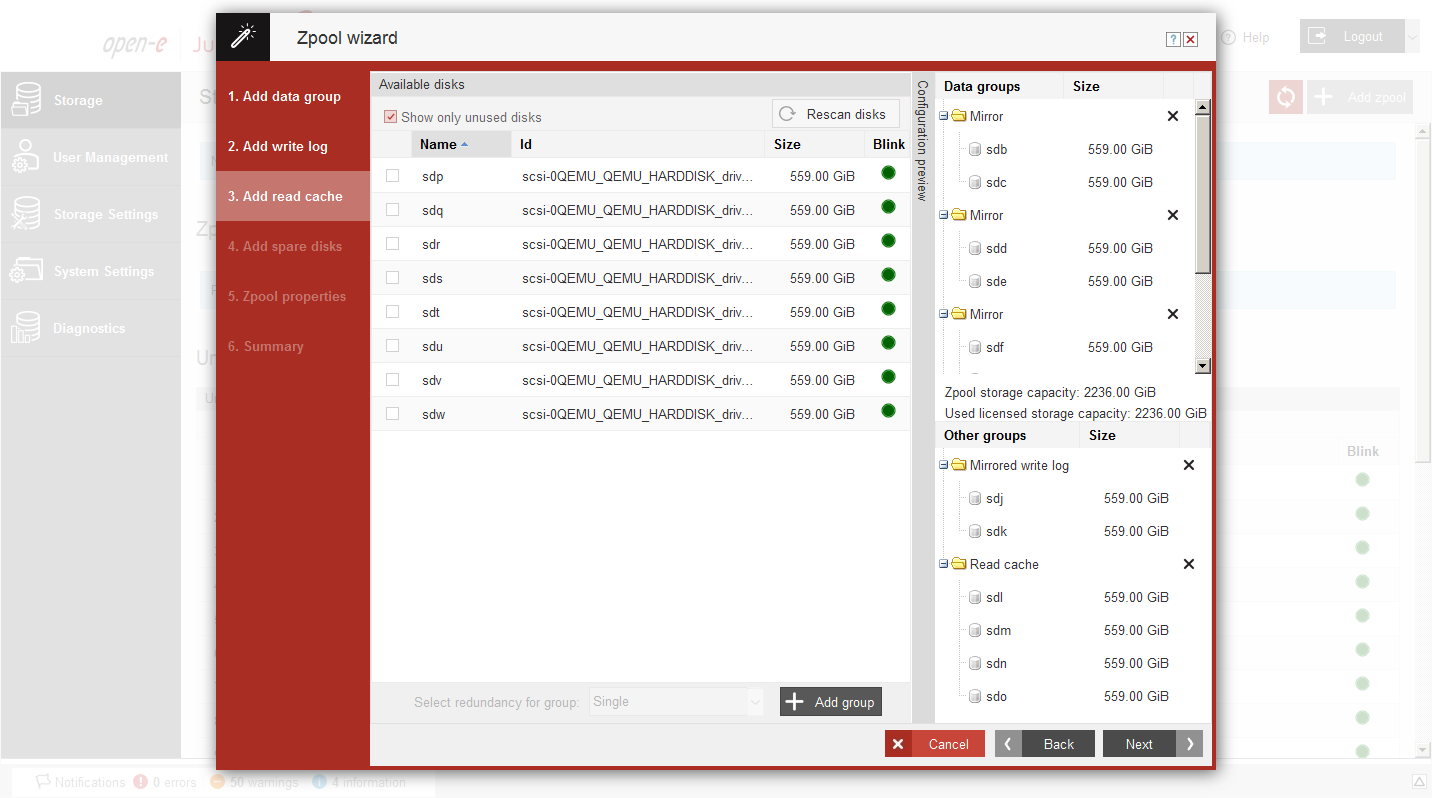The width and height of the screenshot is (1432, 798).
Task: Cancel the Zpool wizard
Action: point(935,744)
